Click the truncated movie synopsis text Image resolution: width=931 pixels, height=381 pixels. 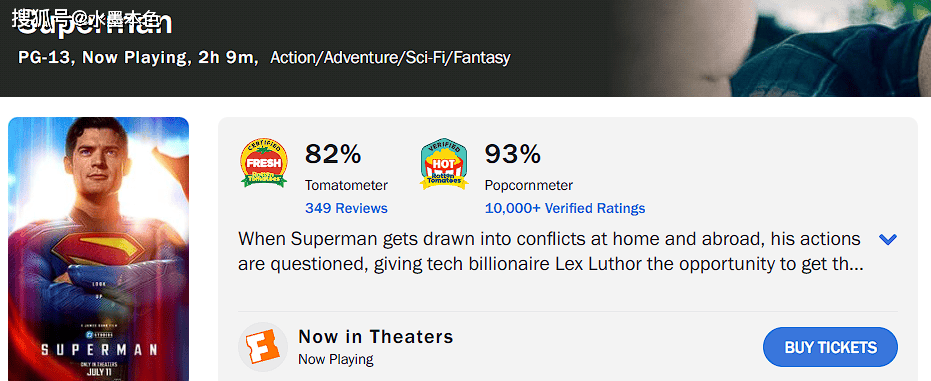550,252
